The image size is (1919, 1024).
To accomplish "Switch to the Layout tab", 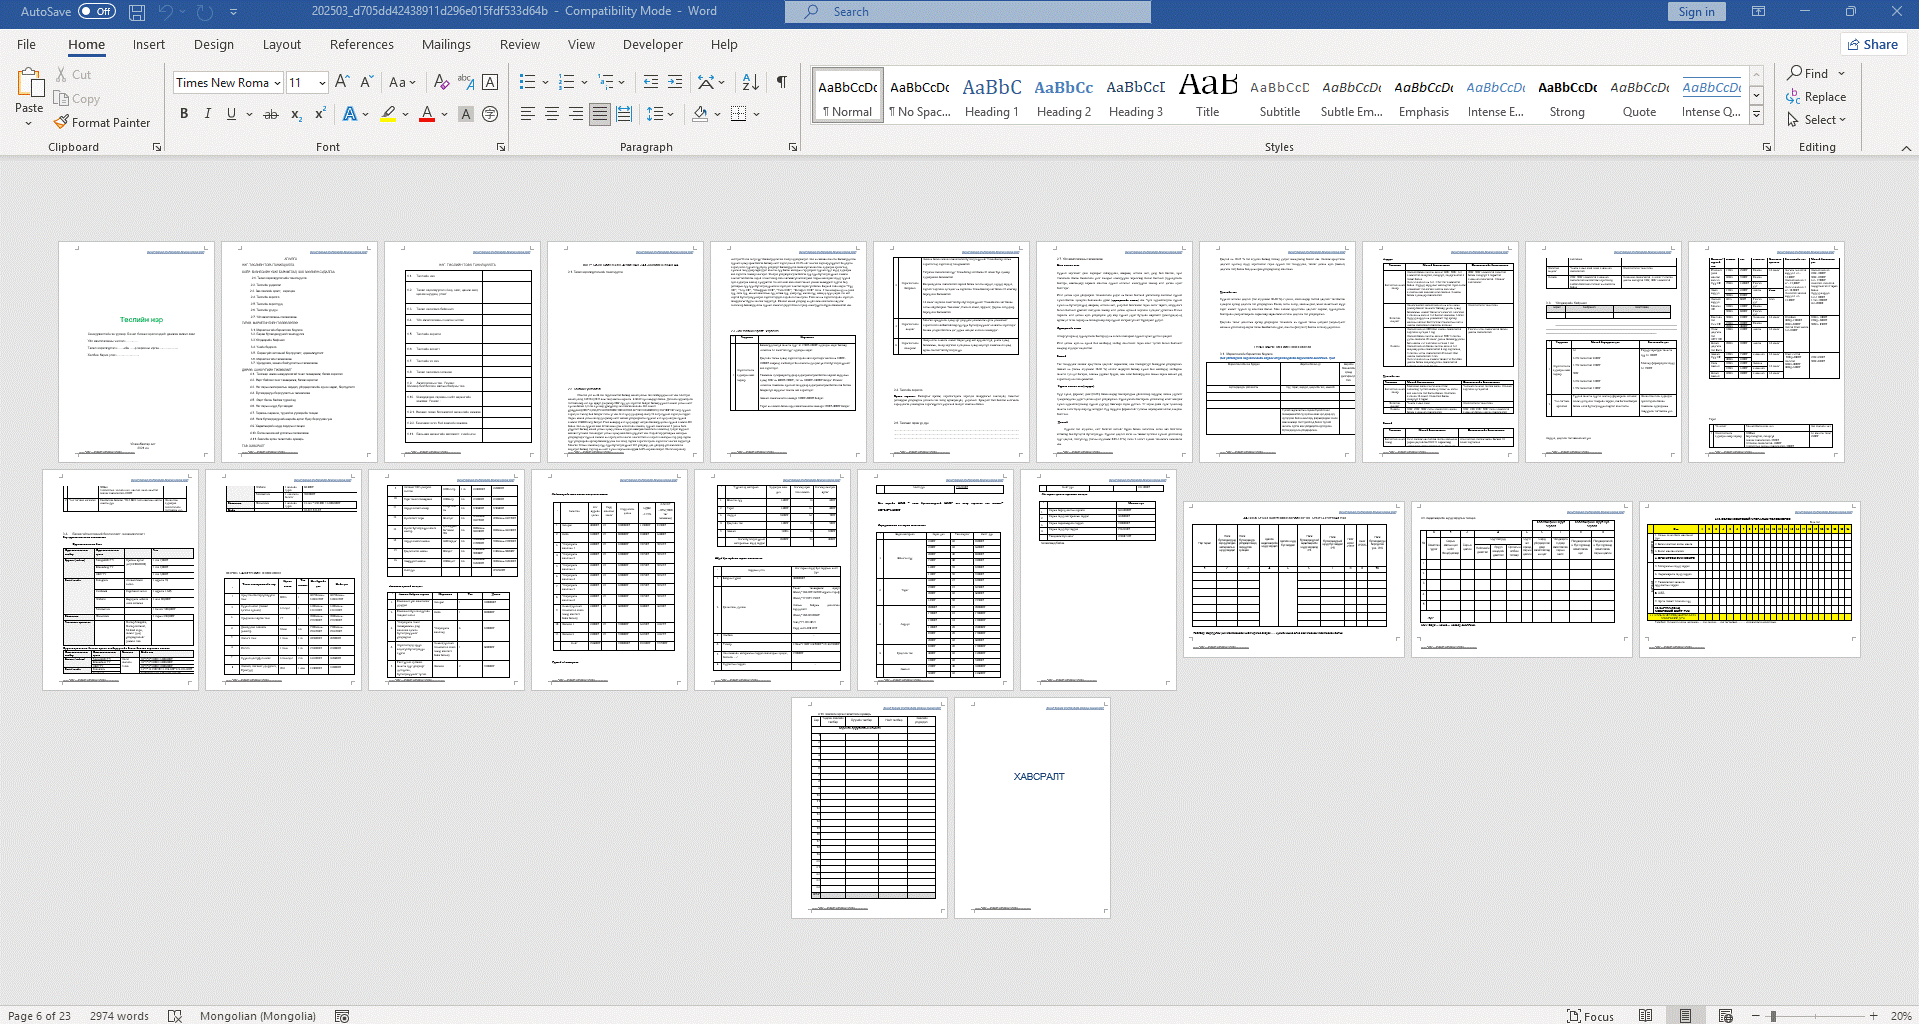I will pyautogui.click(x=281, y=44).
